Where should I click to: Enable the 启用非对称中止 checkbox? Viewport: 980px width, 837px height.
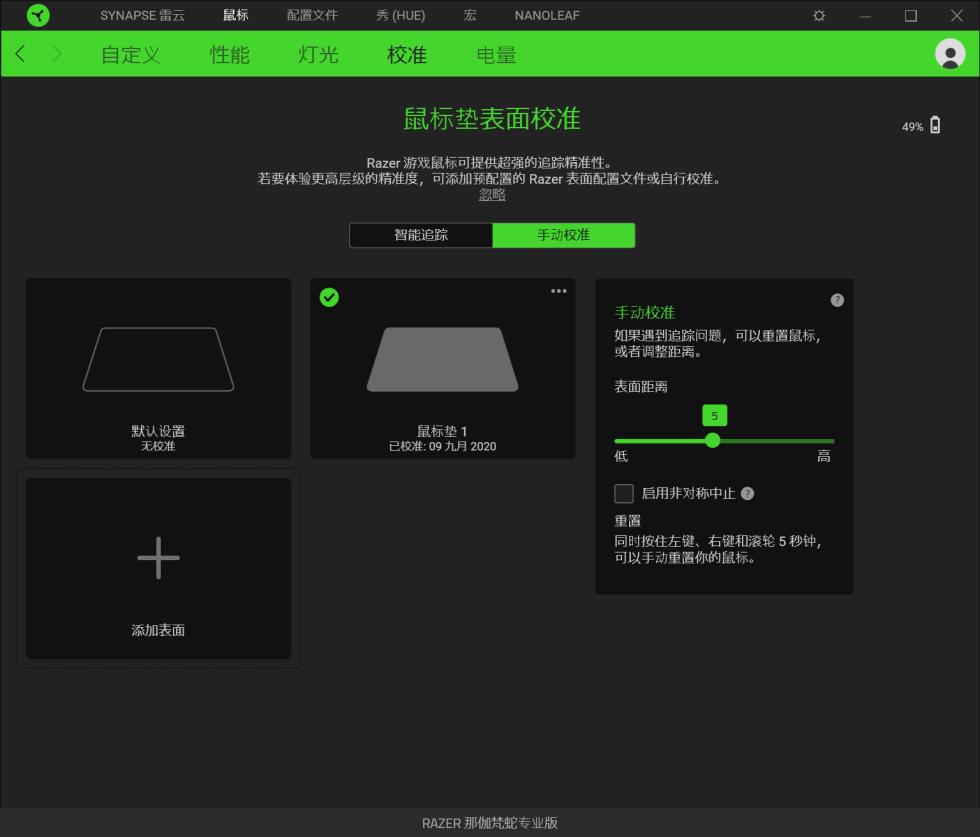pos(624,494)
